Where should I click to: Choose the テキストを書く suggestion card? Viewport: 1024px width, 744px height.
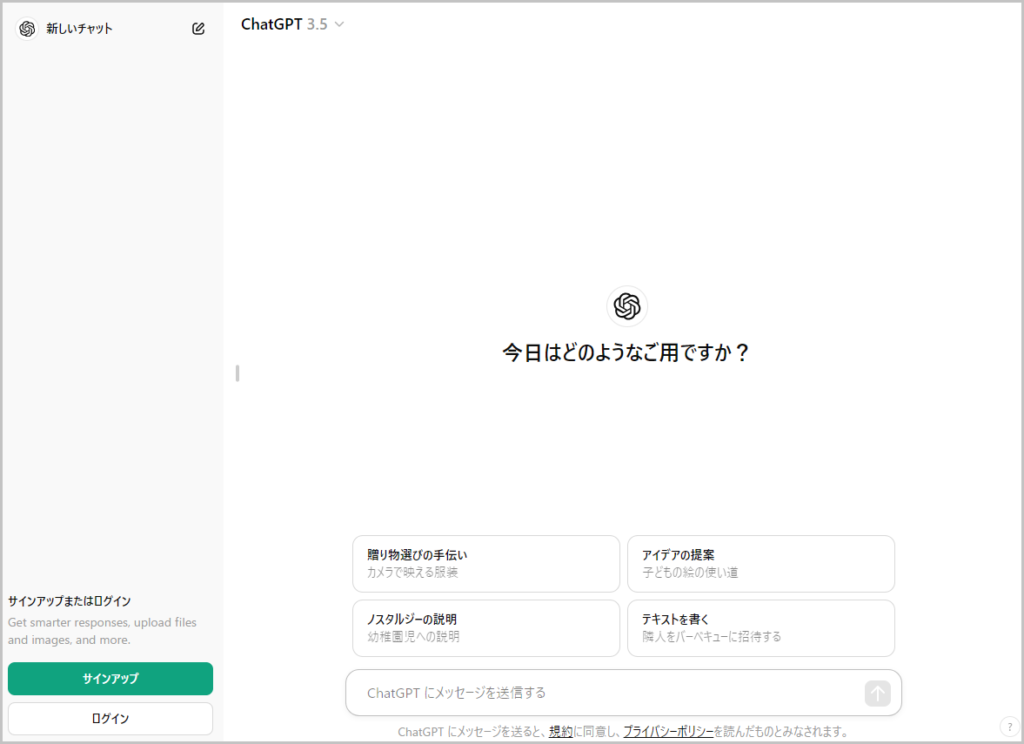pyautogui.click(x=761, y=628)
